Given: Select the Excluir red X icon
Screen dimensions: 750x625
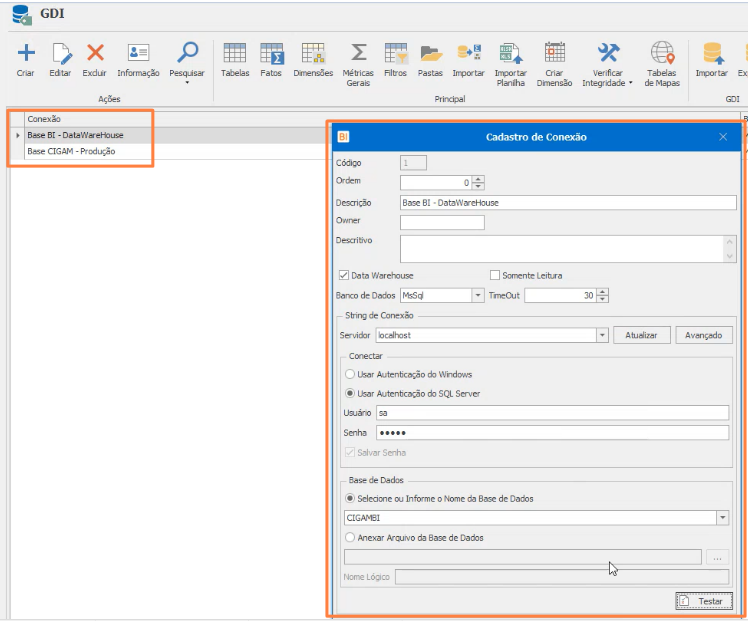Looking at the screenshot, I should click(x=95, y=53).
